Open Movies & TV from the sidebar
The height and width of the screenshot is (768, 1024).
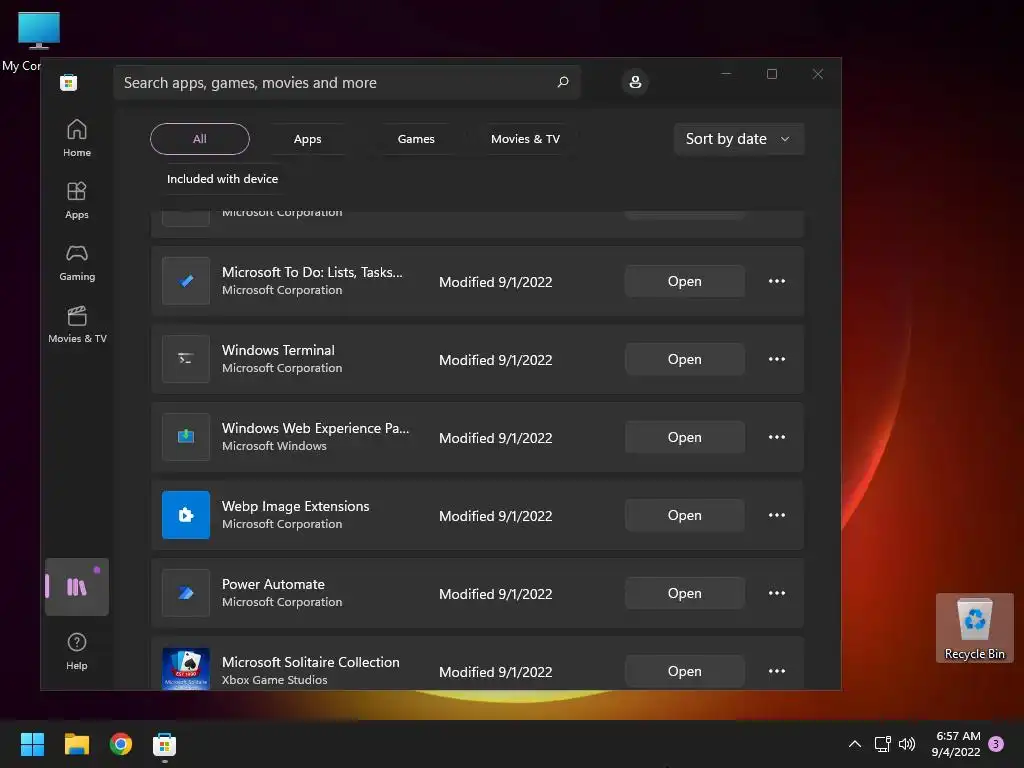(76, 324)
